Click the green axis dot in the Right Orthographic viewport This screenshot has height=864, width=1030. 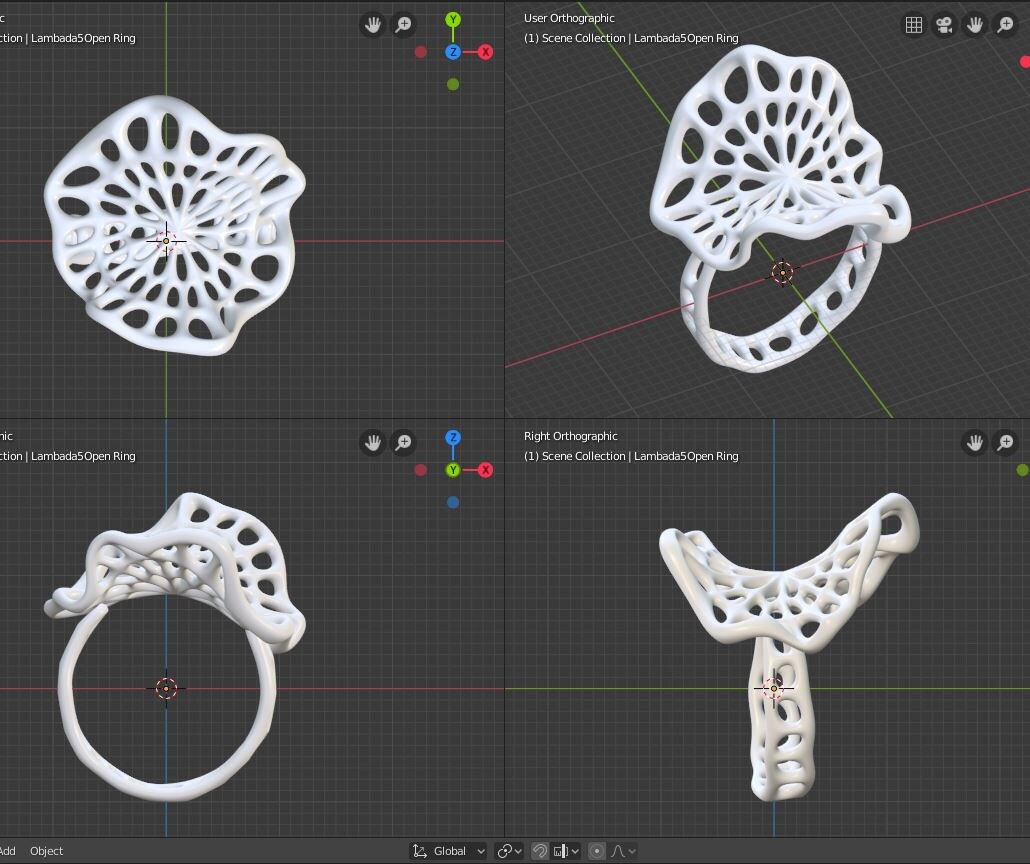[1023, 470]
